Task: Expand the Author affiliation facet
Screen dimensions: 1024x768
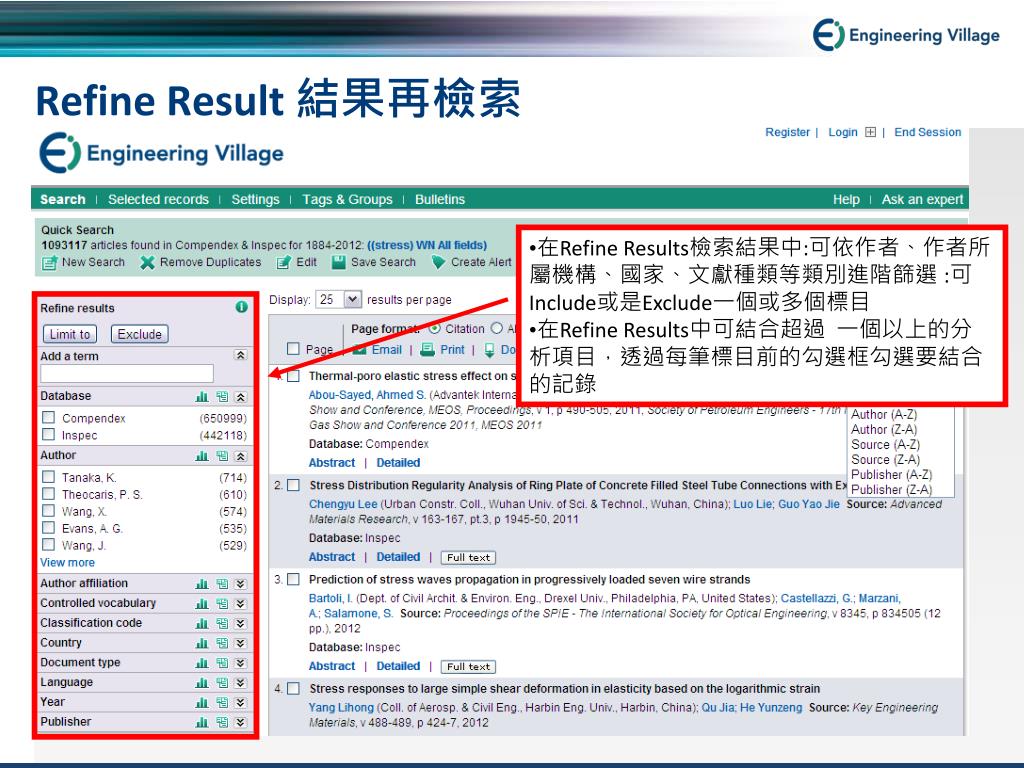Action: [x=240, y=584]
